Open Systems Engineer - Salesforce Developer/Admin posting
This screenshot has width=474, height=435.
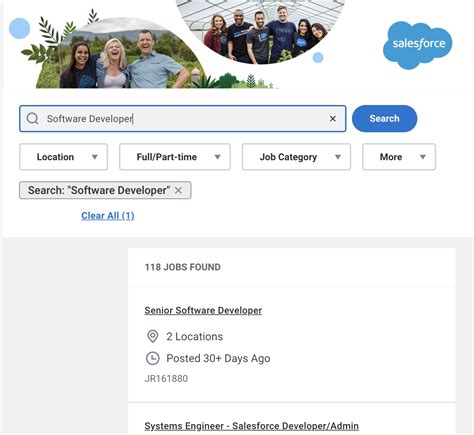click(x=251, y=426)
